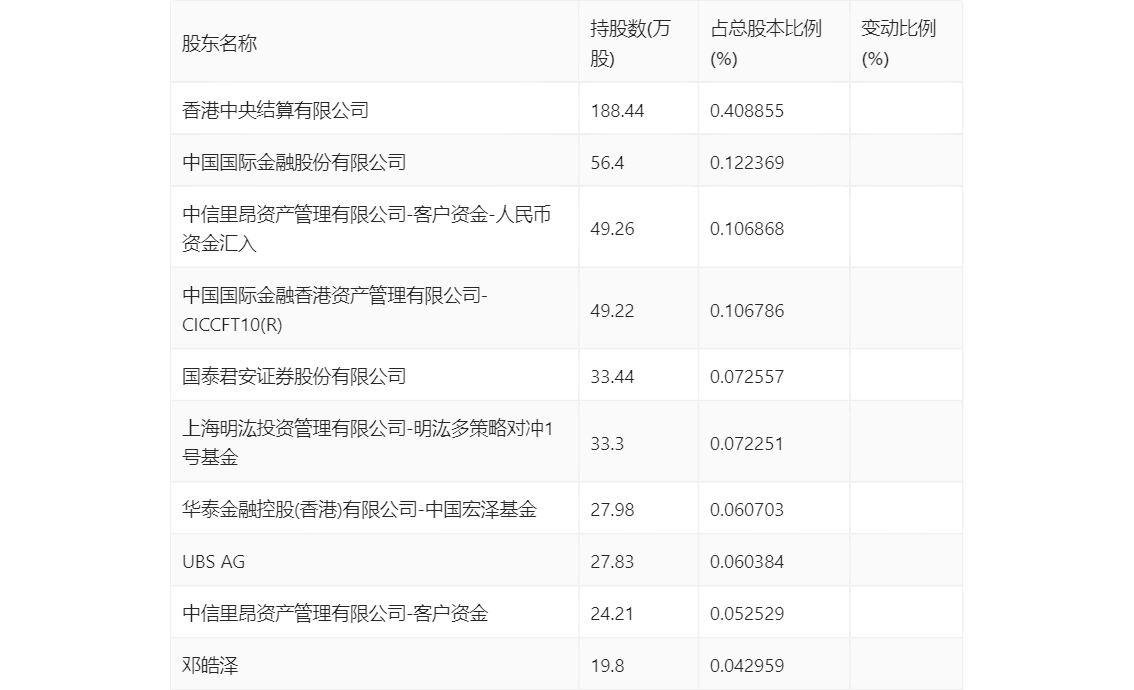Image resolution: width=1134 pixels, height=690 pixels.
Task: Click the 0.072251 percentage cell
Action: [746, 444]
